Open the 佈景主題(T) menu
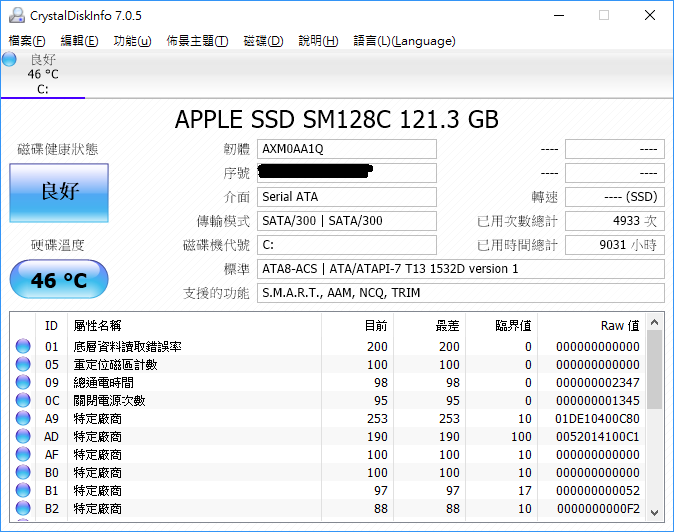The height and width of the screenshot is (532, 674). pos(197,41)
